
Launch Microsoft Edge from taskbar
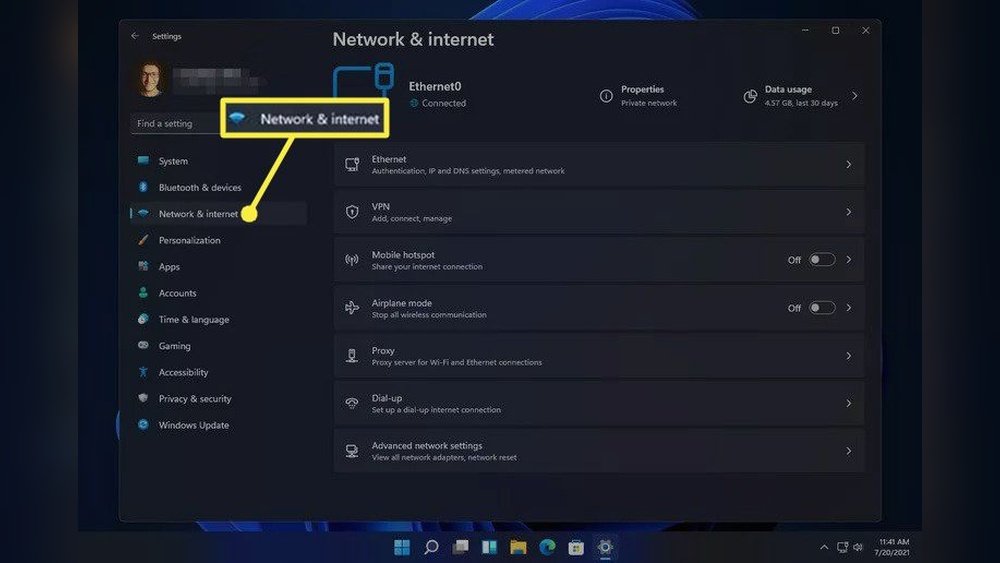[x=547, y=547]
